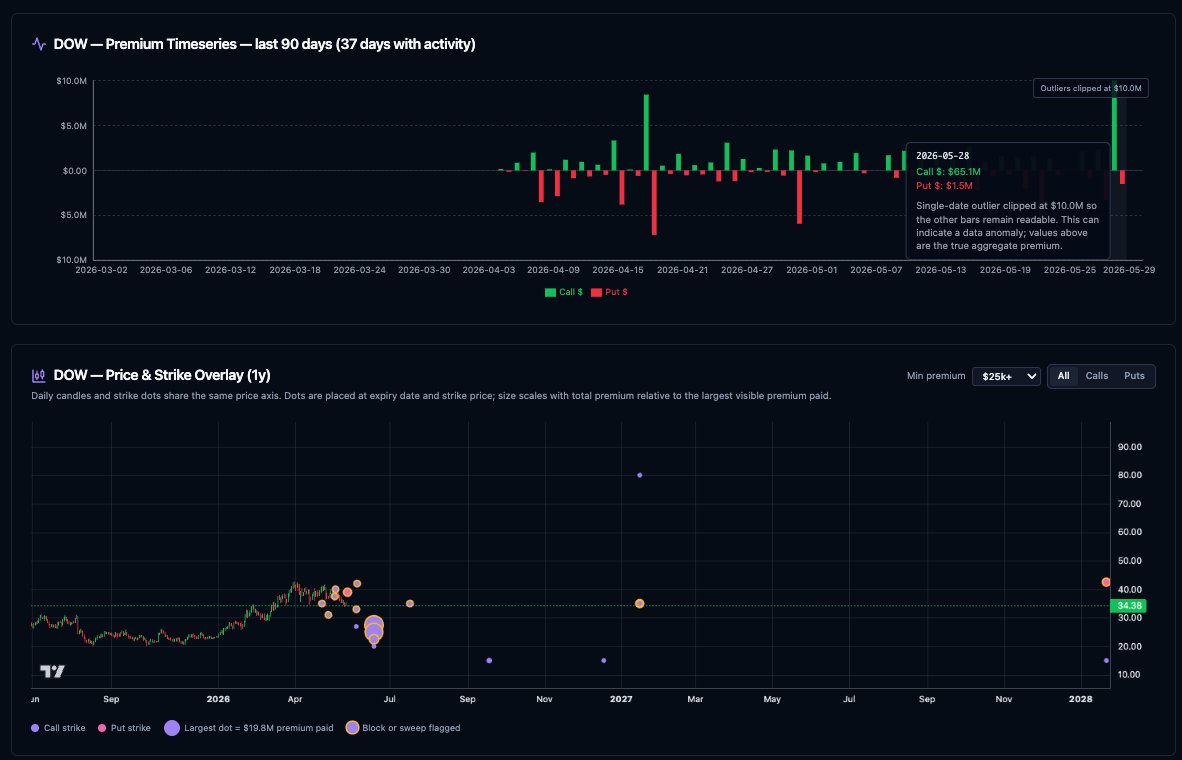Screen dimensions: 1182x760
Task: Click the 2026-05-28 date in the tooltip
Action: point(942,156)
